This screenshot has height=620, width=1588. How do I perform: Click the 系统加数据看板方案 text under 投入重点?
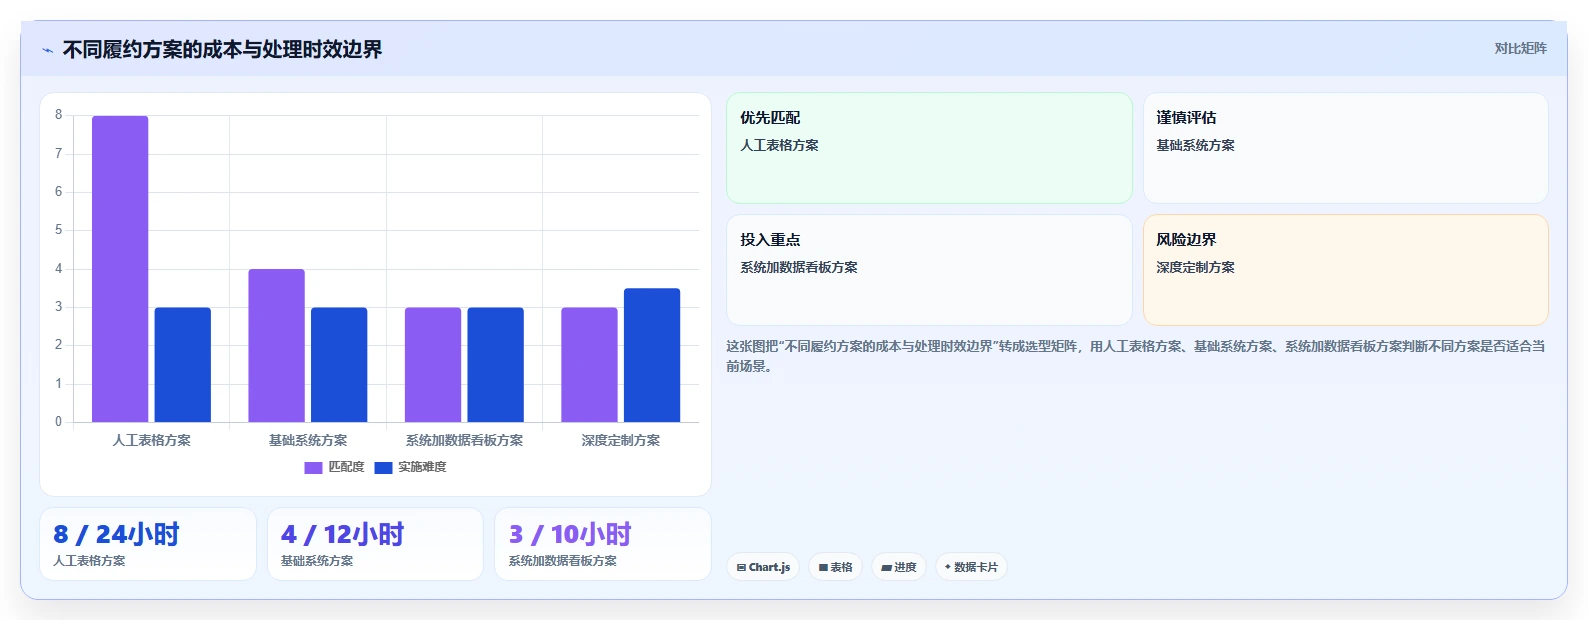click(x=799, y=267)
